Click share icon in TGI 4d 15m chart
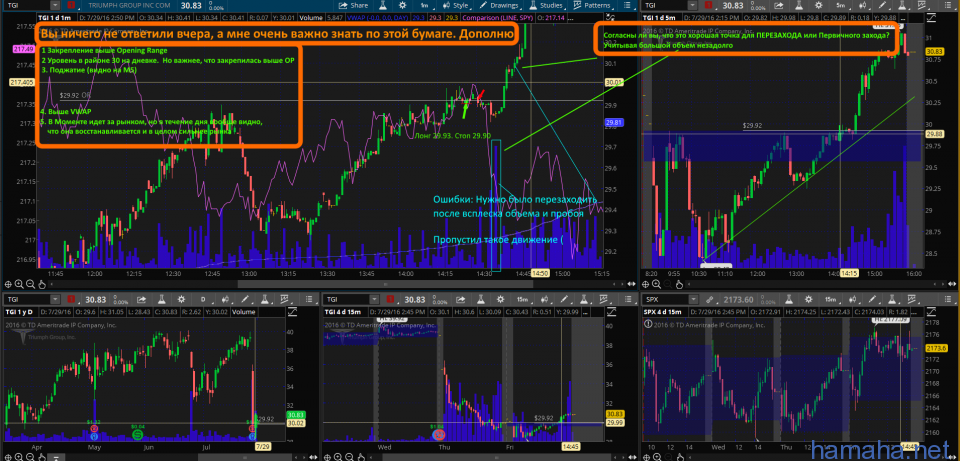Viewport: 960px width, 461px height. 461,299
